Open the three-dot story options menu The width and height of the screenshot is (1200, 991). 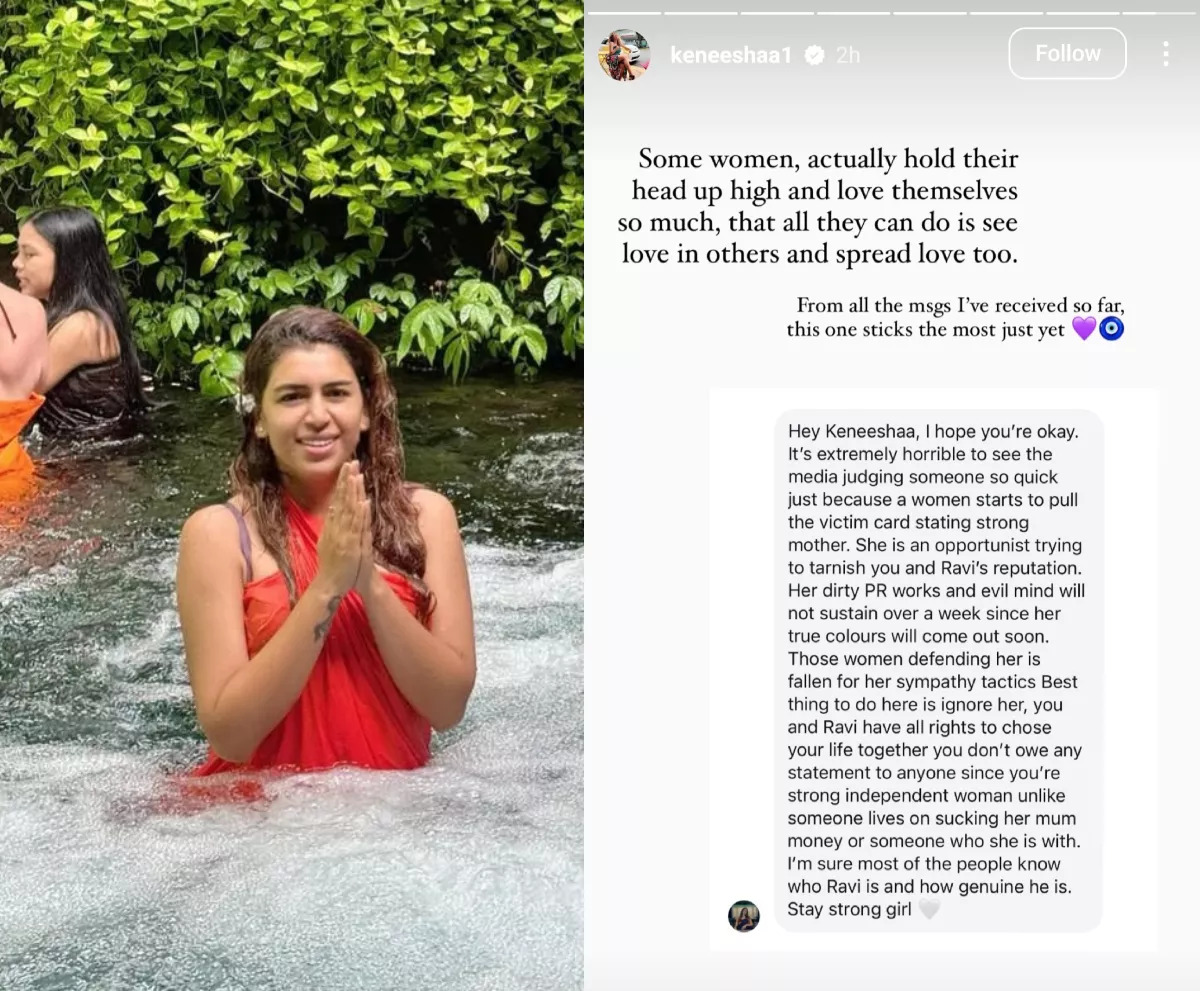pos(1165,54)
